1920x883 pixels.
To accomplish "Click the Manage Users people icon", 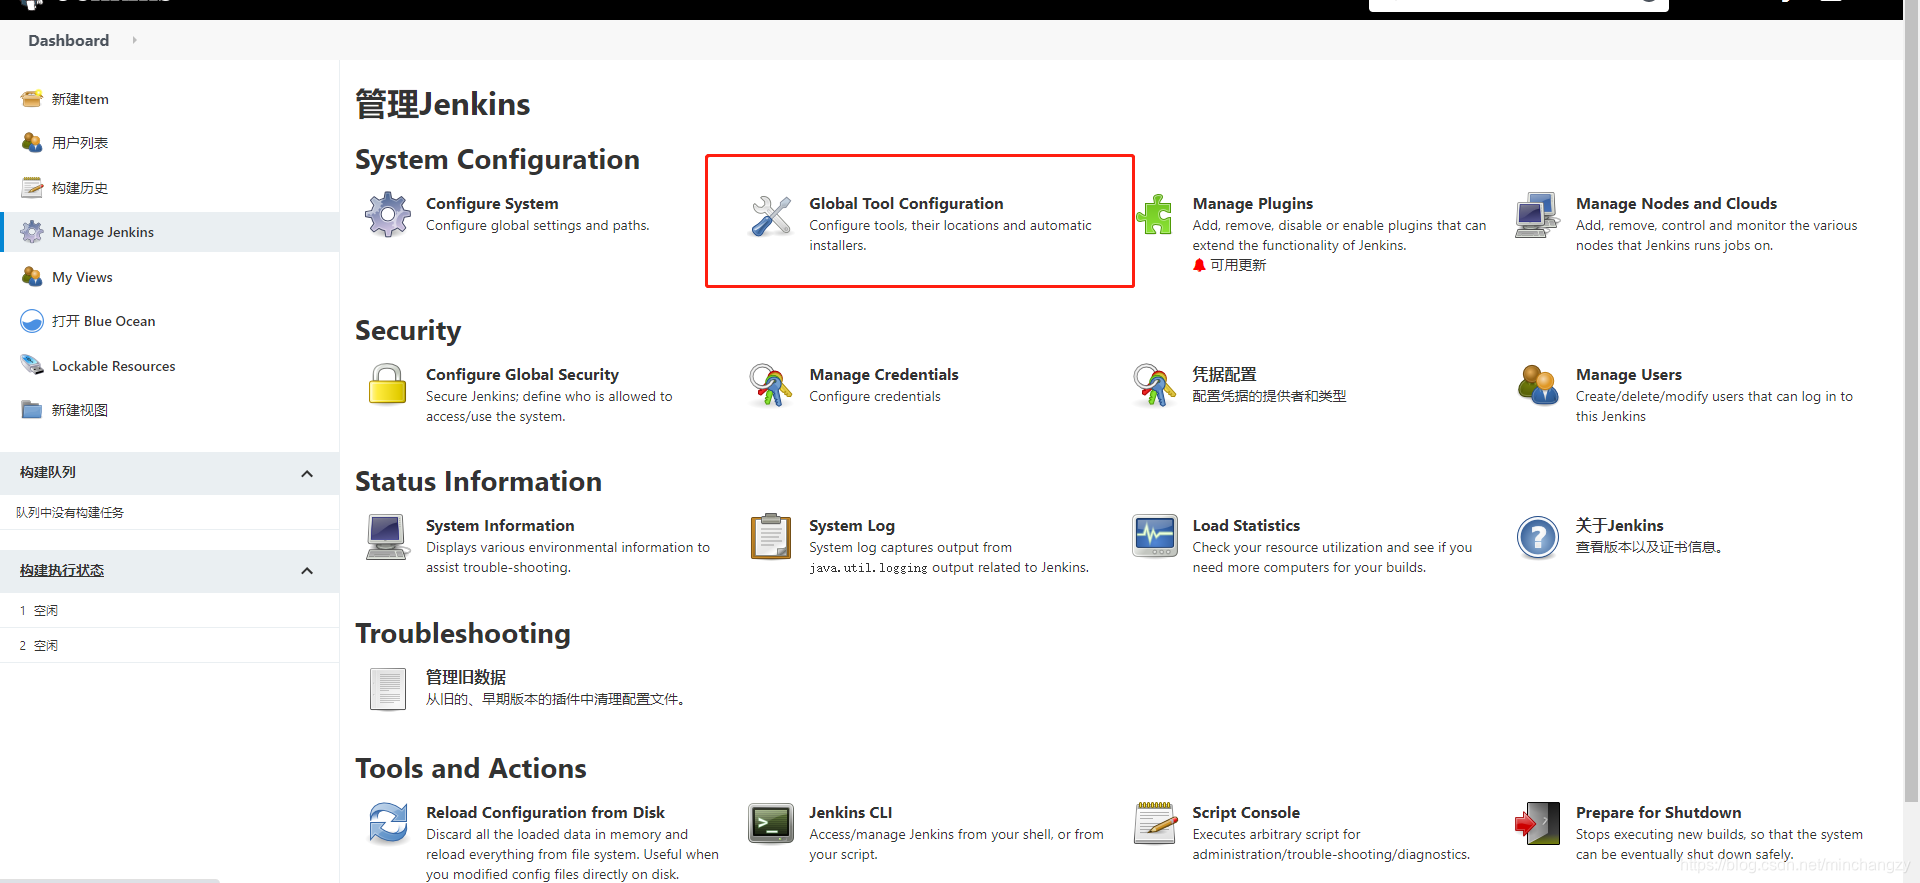I will point(1537,384).
